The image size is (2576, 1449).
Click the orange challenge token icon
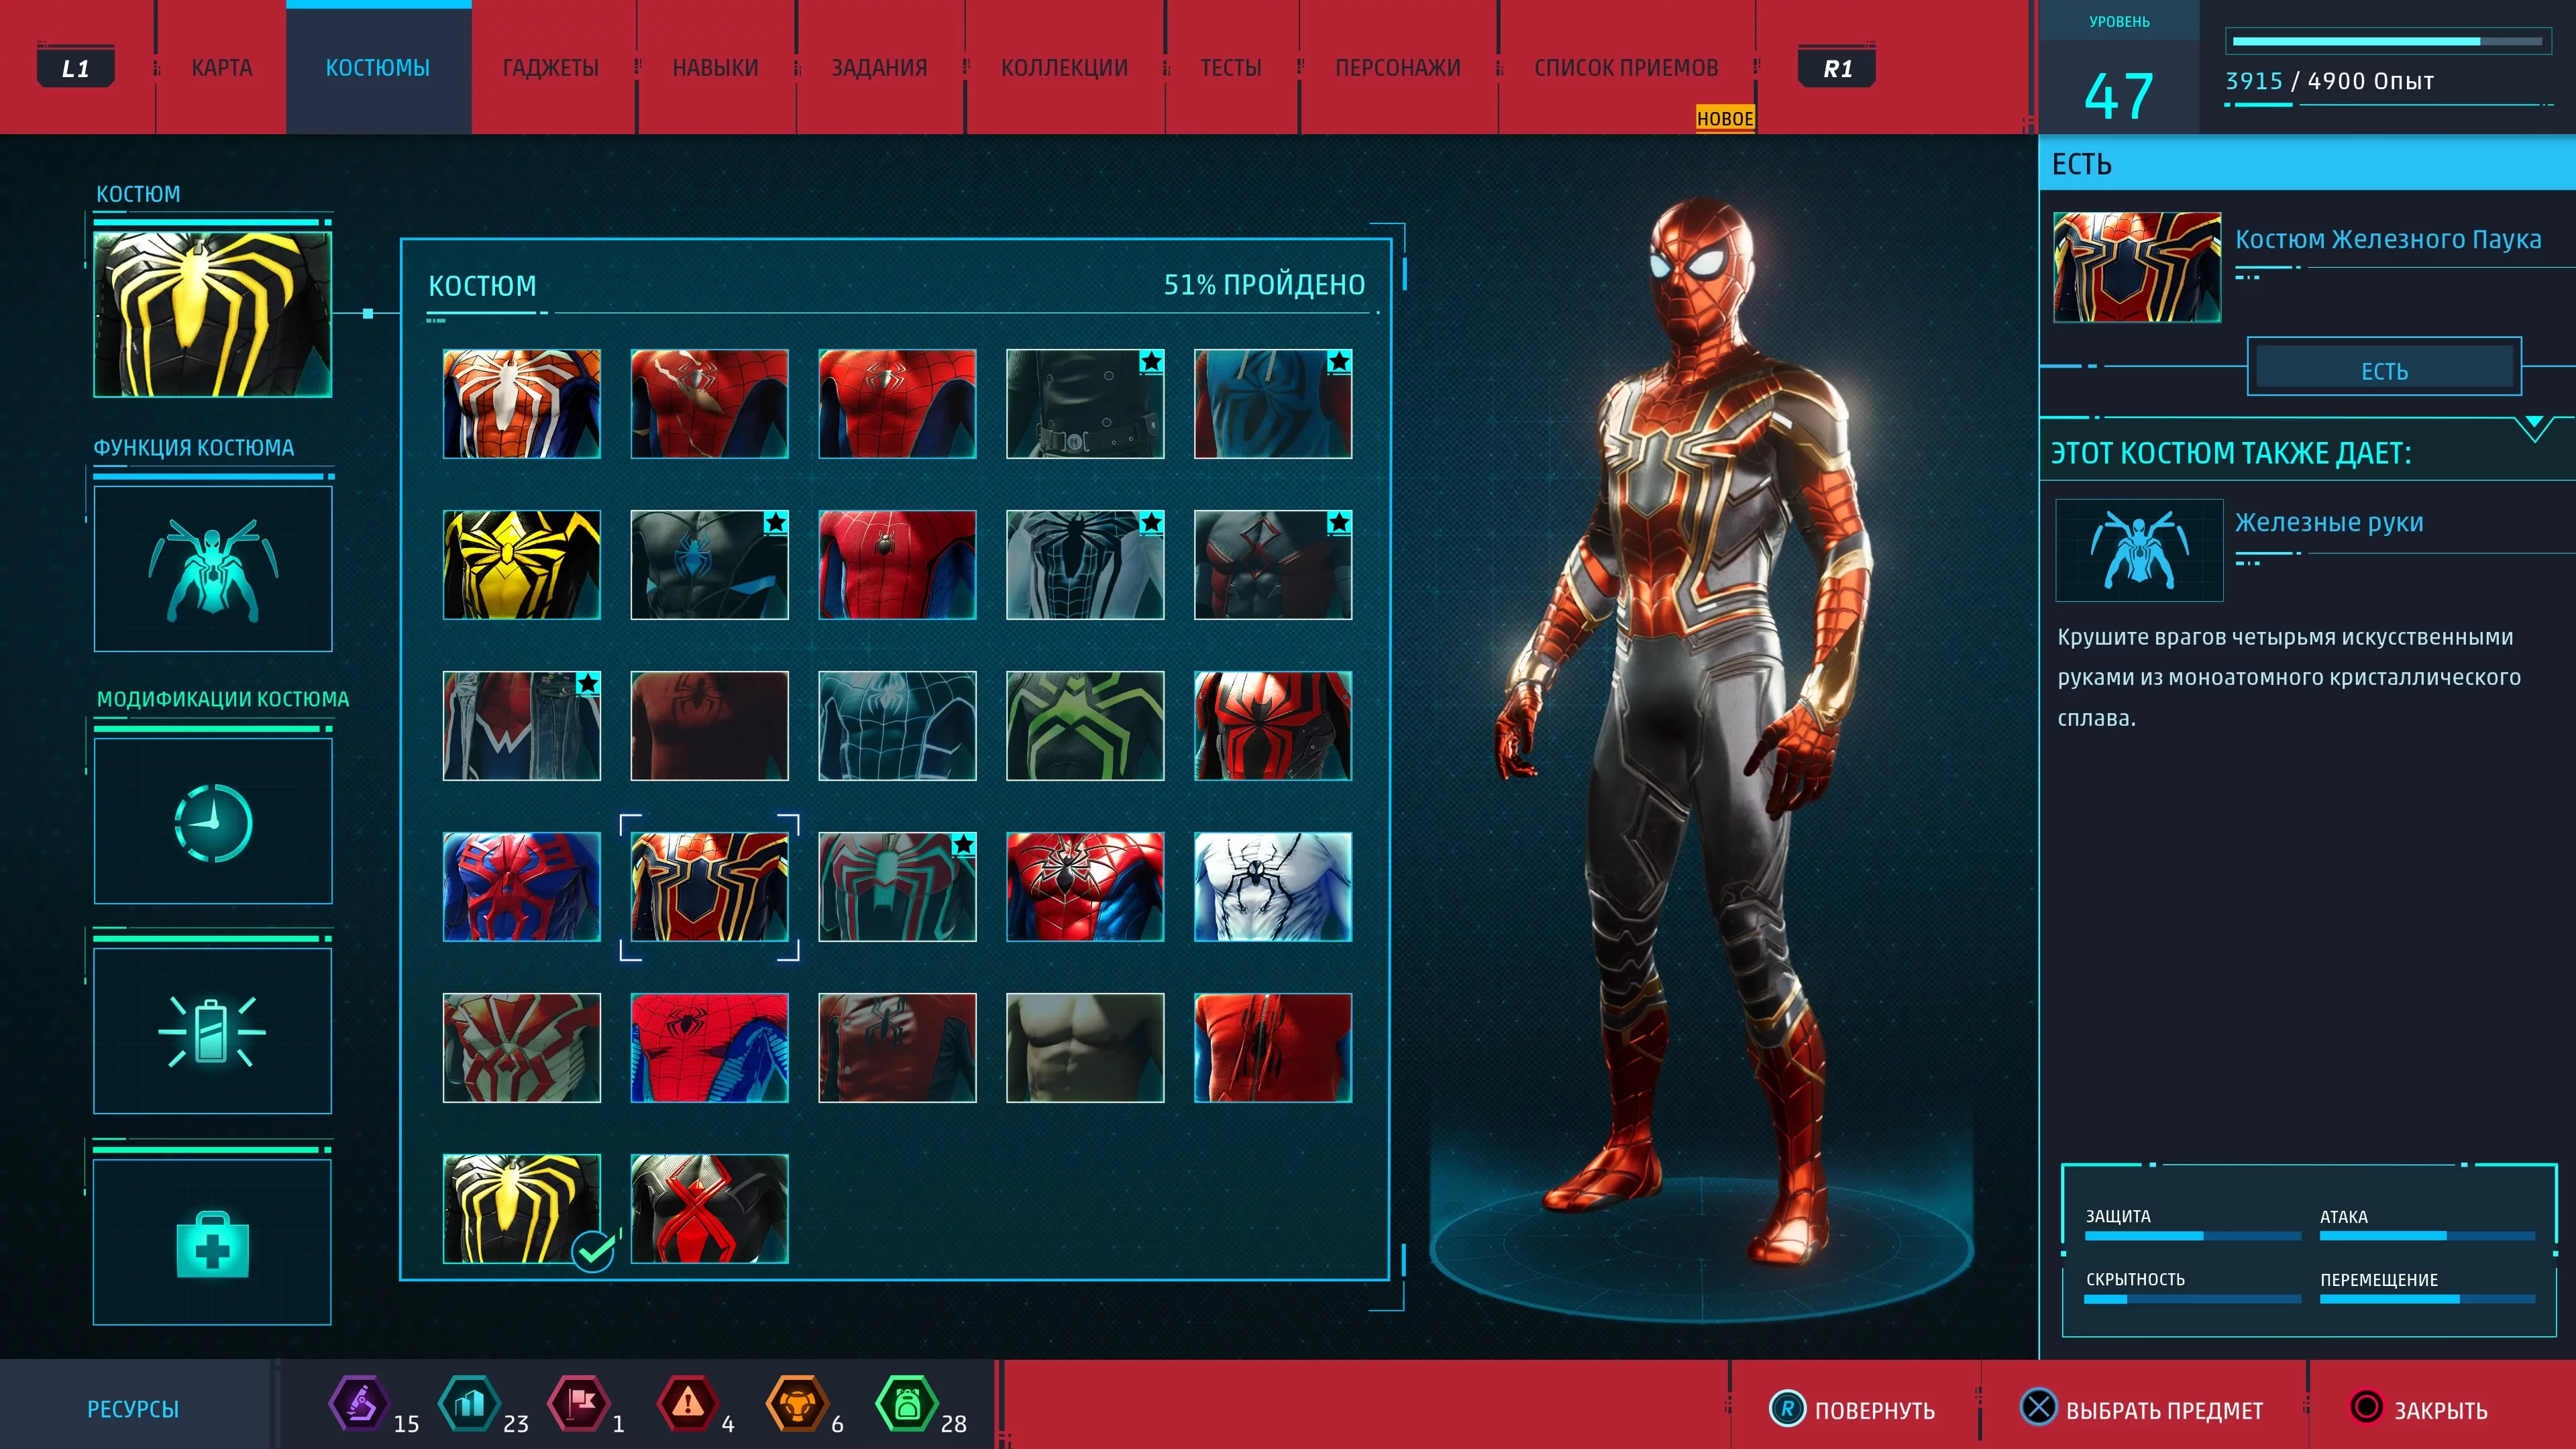pos(797,1404)
